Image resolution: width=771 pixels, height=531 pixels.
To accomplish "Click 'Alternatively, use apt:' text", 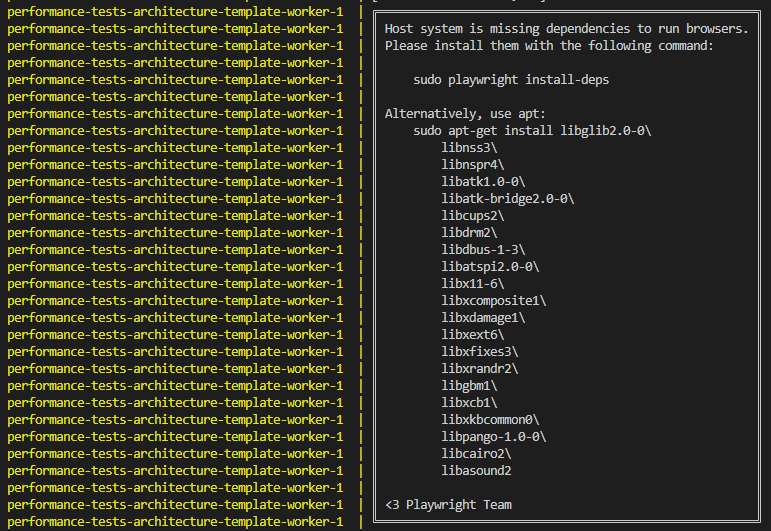I will coord(465,114).
